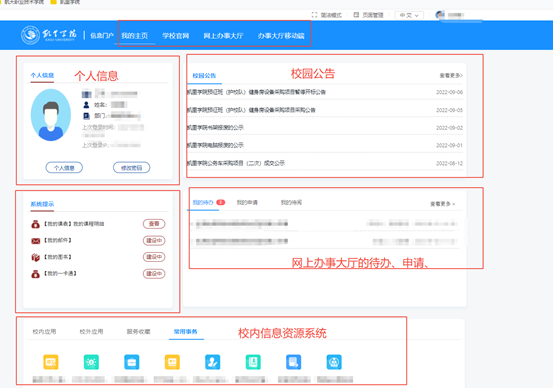Open 页面管理 at the top right
This screenshot has width=553, height=388.
click(368, 15)
